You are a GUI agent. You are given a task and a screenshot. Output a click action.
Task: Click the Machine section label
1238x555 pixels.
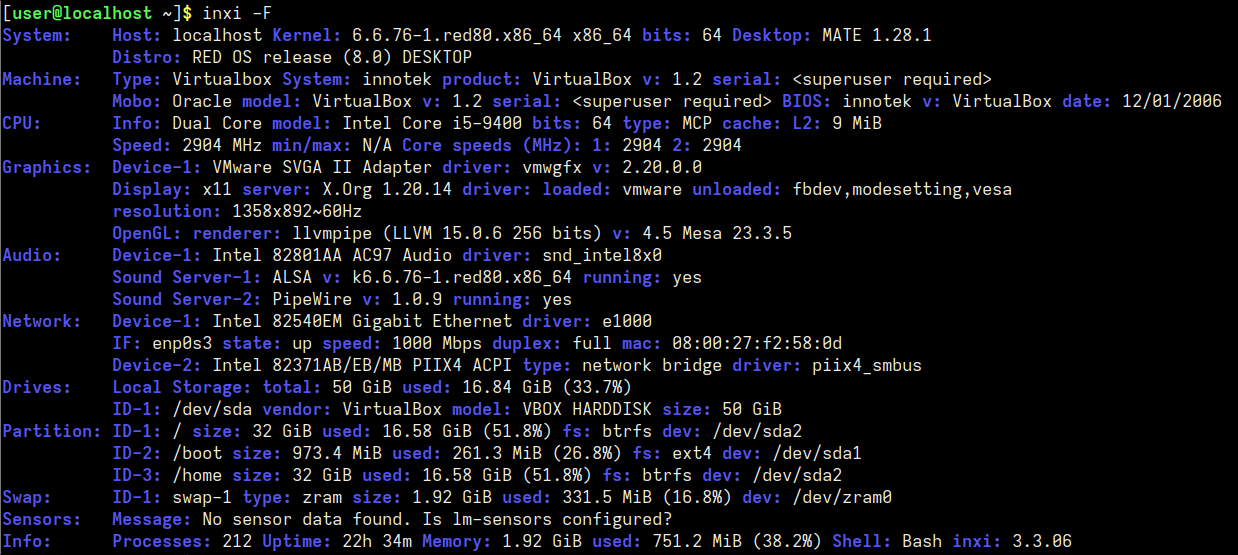click(42, 80)
